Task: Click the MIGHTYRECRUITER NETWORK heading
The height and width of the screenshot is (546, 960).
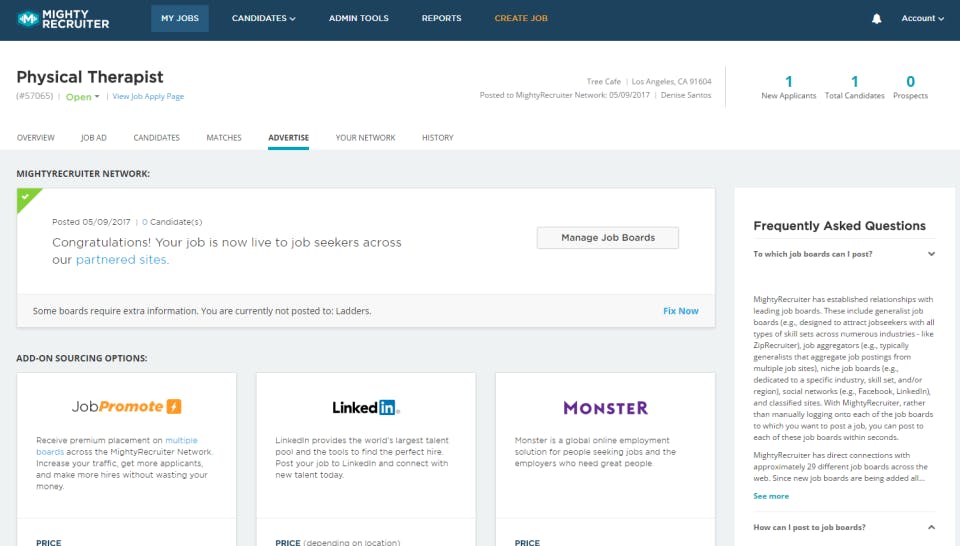Action: 83,174
